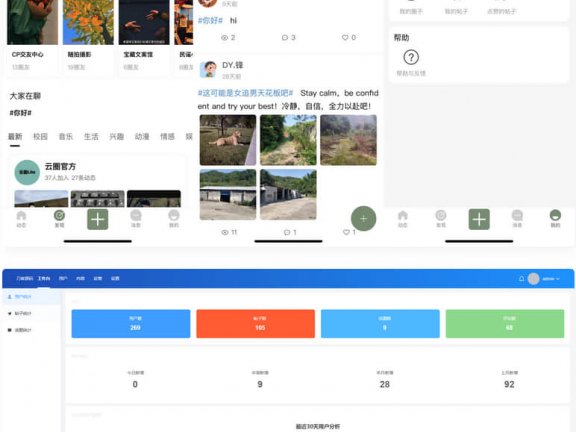
Task: Switch to the 最新 tab
Action: click(15, 137)
